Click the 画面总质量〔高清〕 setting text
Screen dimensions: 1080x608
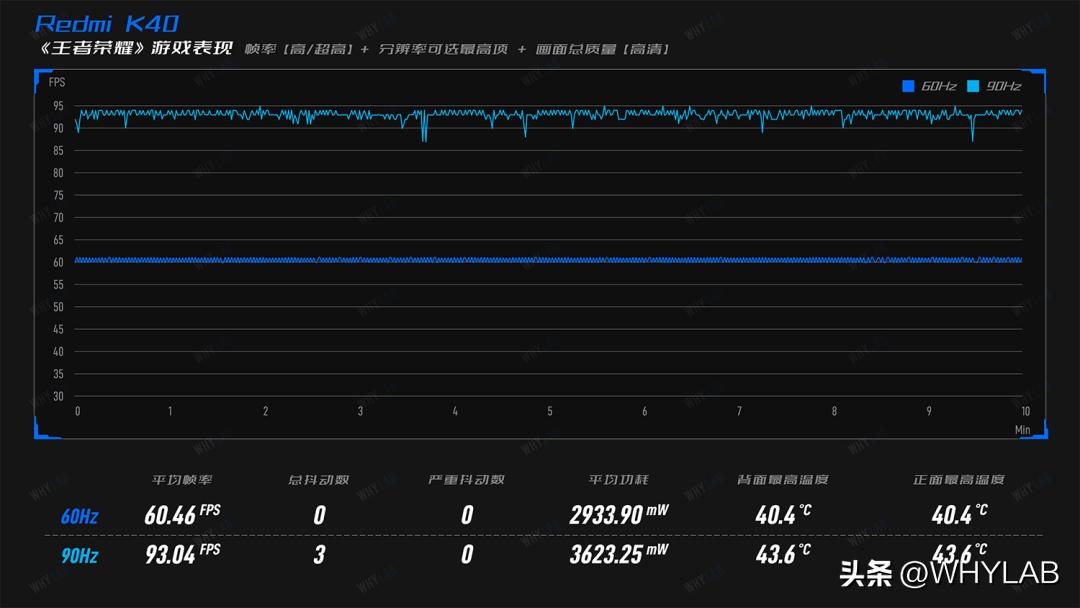pos(603,48)
